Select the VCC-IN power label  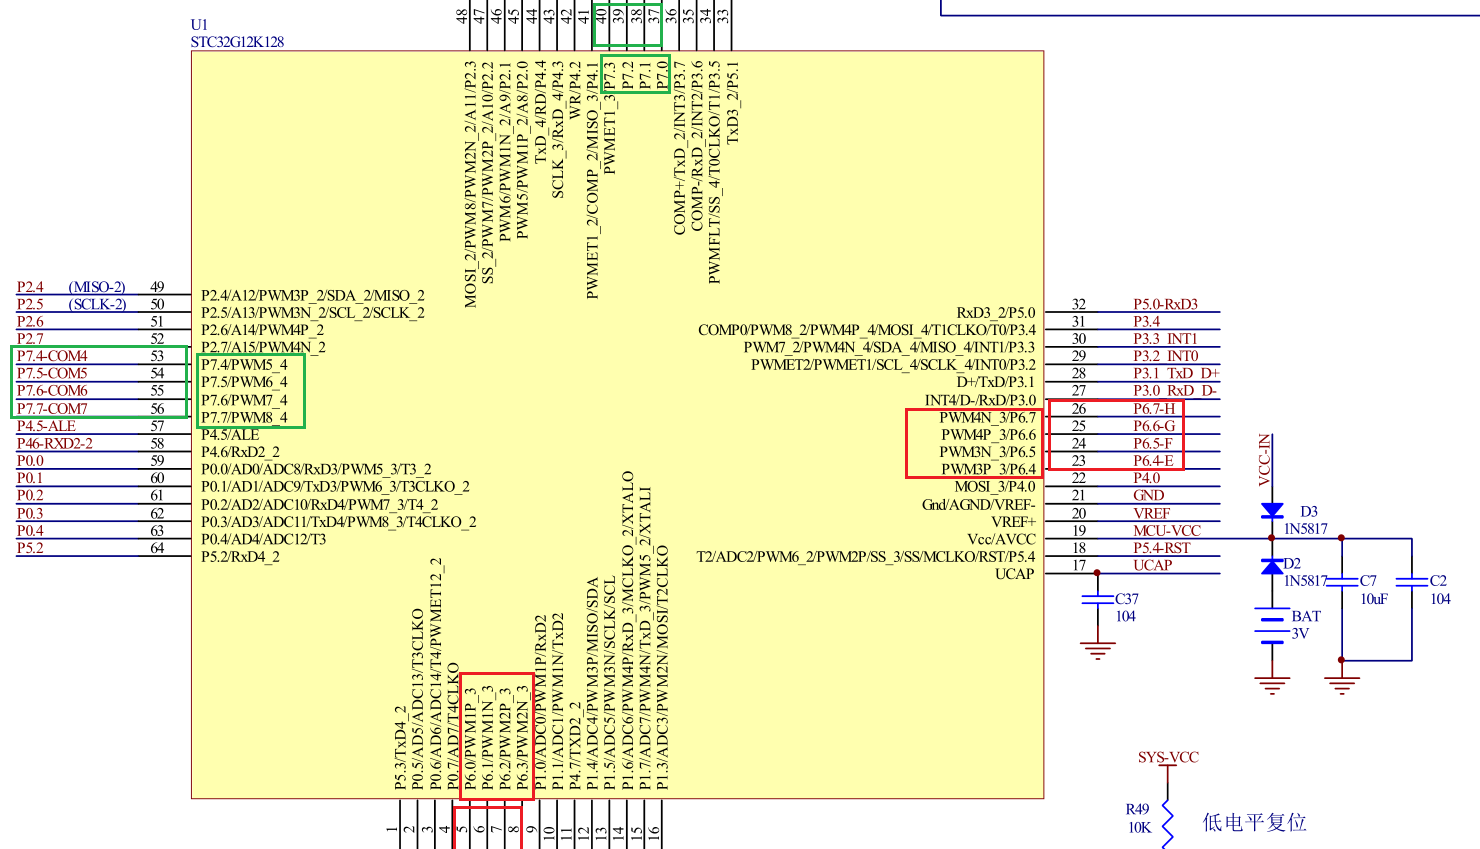coord(1264,460)
